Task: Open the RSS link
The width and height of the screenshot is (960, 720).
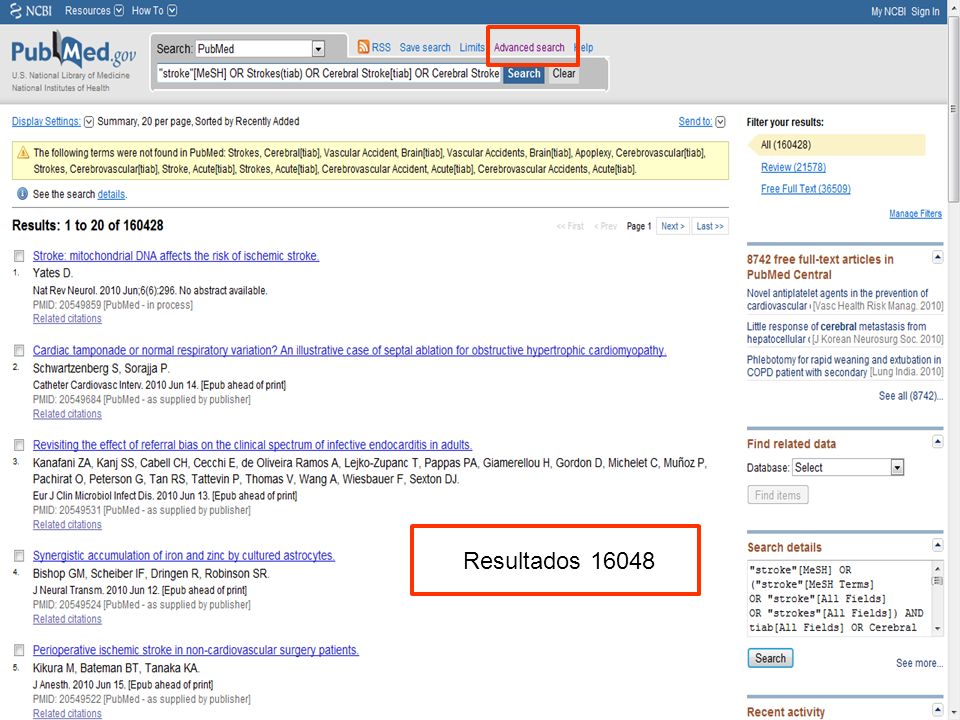Action: coord(381,47)
